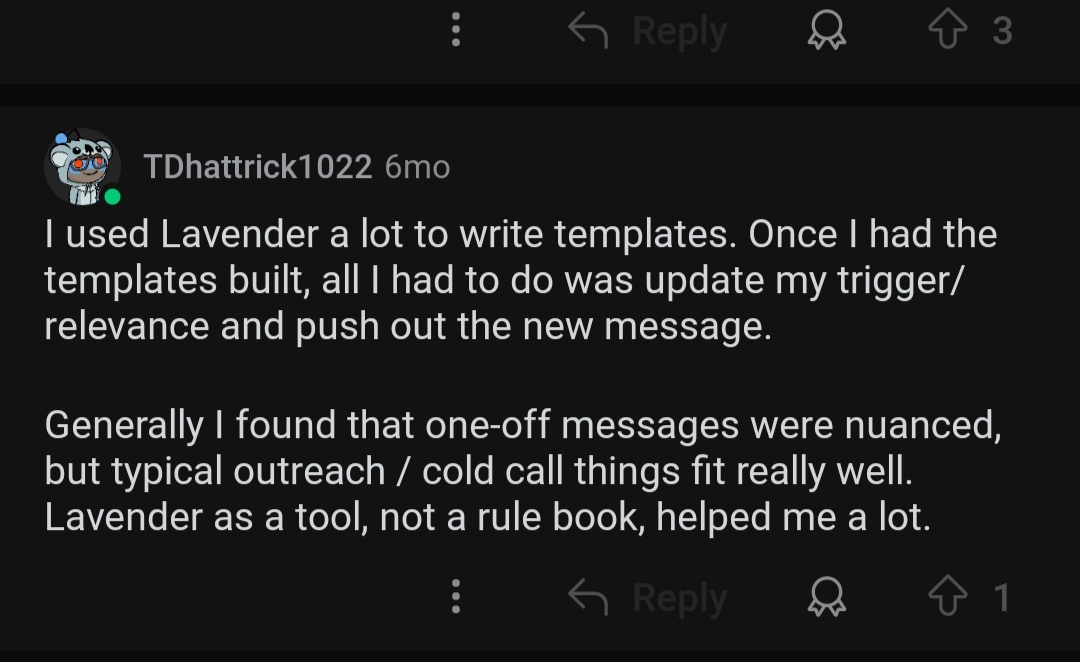Click the Reply label in the top row
Image resolution: width=1080 pixels, height=662 pixels.
(680, 32)
